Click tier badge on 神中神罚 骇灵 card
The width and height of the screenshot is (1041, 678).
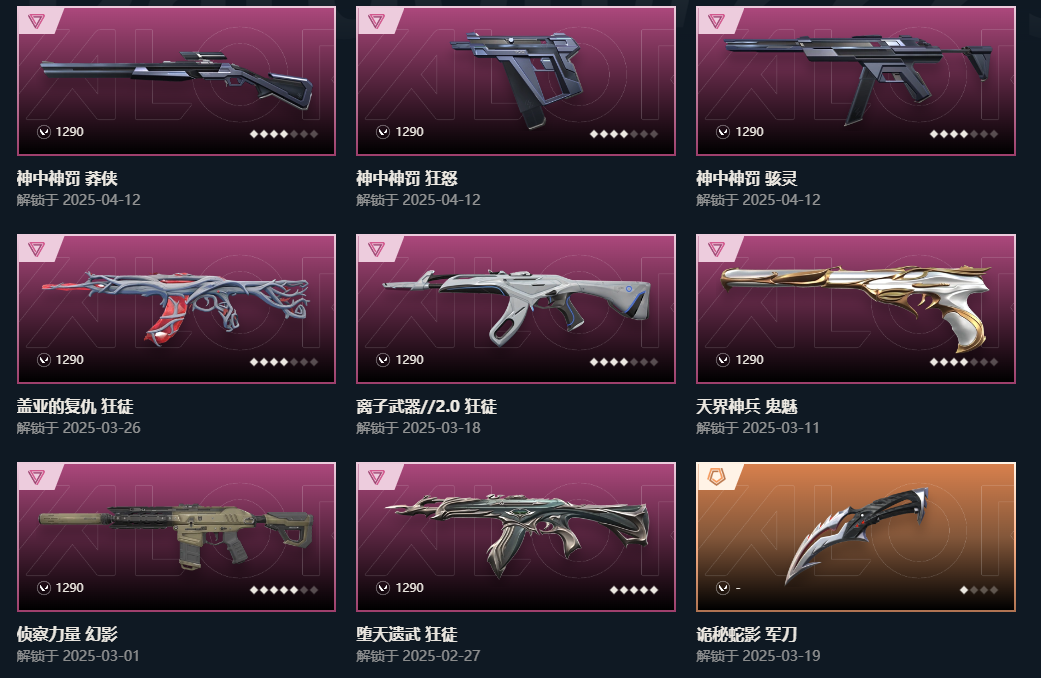pyautogui.click(x=716, y=21)
